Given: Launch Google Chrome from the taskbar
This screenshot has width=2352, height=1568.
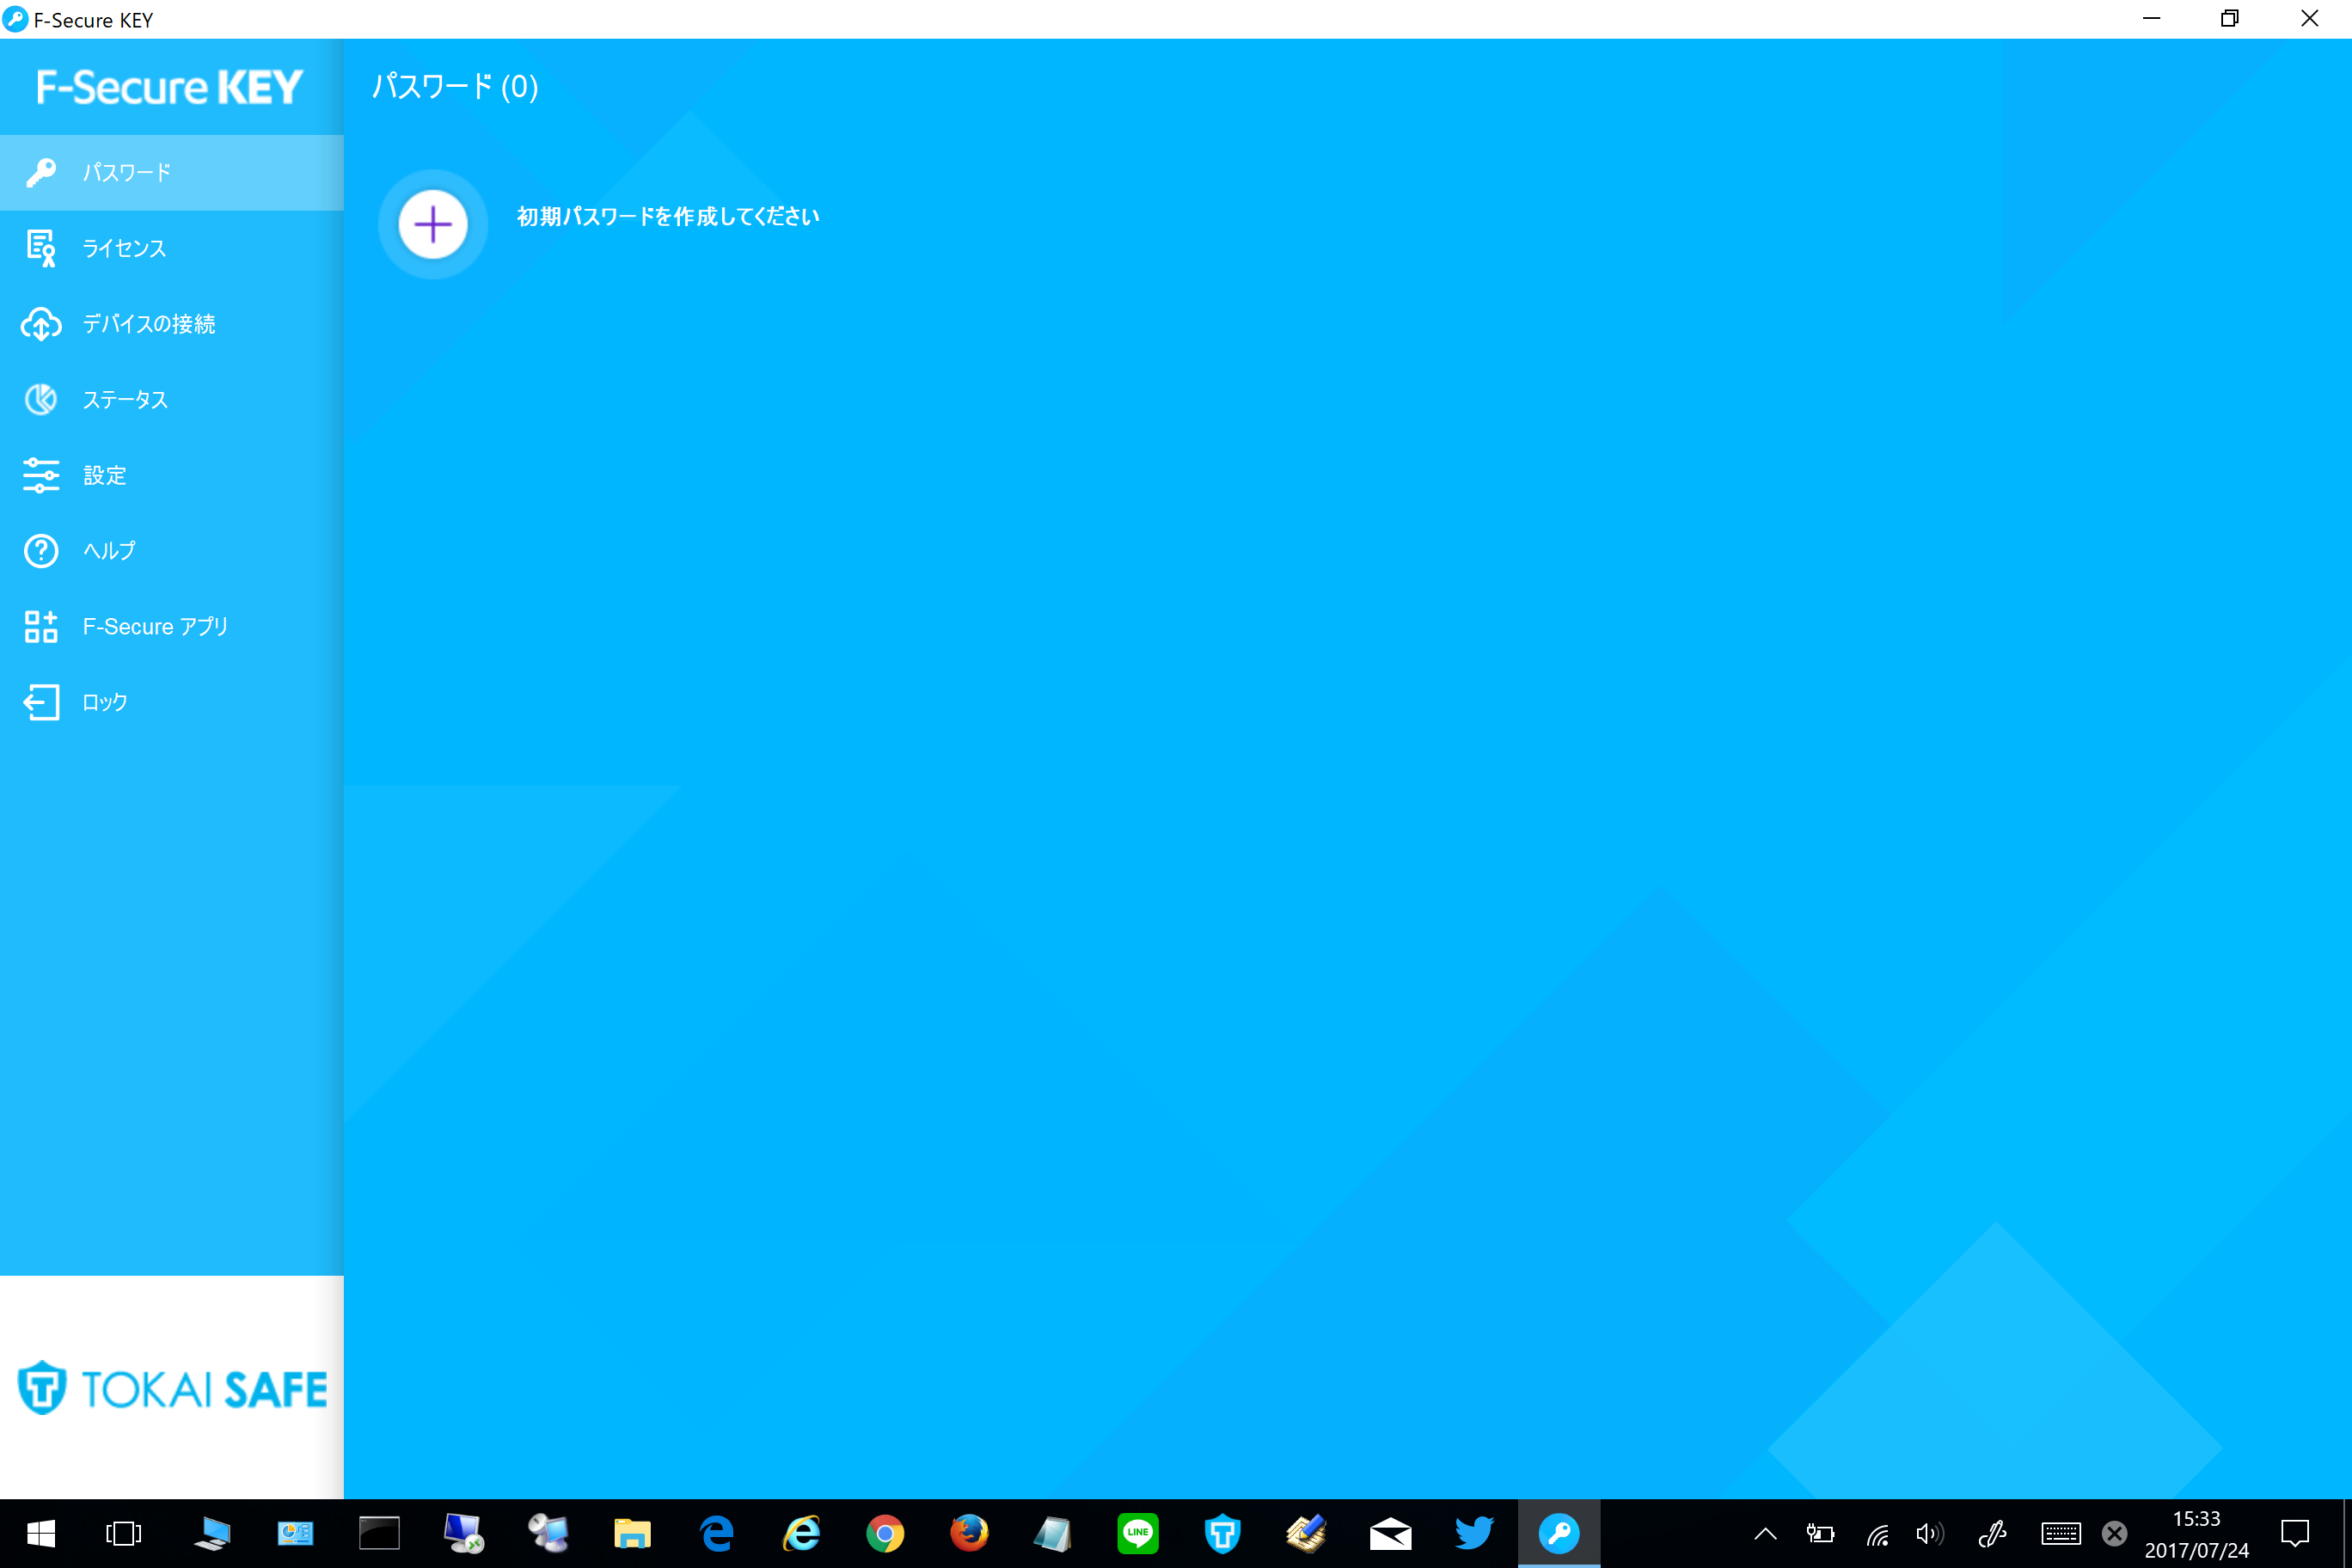Looking at the screenshot, I should [x=885, y=1533].
